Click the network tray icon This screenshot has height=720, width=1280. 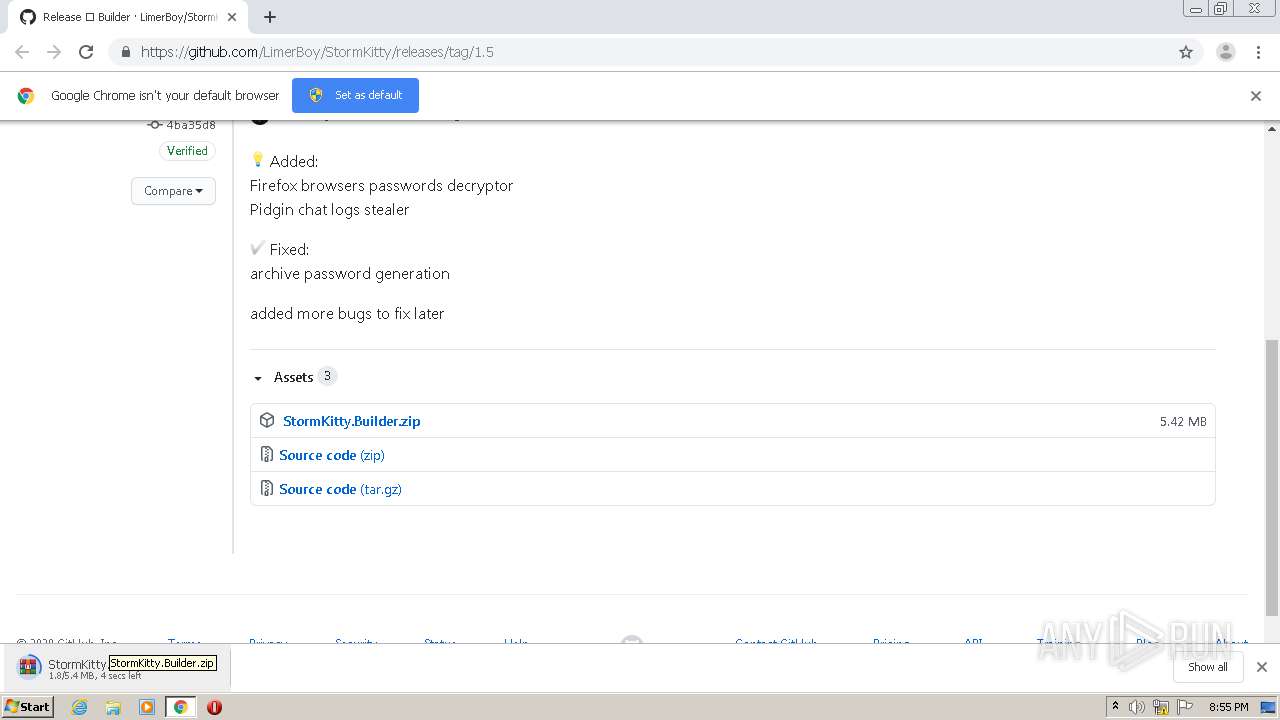point(1161,707)
